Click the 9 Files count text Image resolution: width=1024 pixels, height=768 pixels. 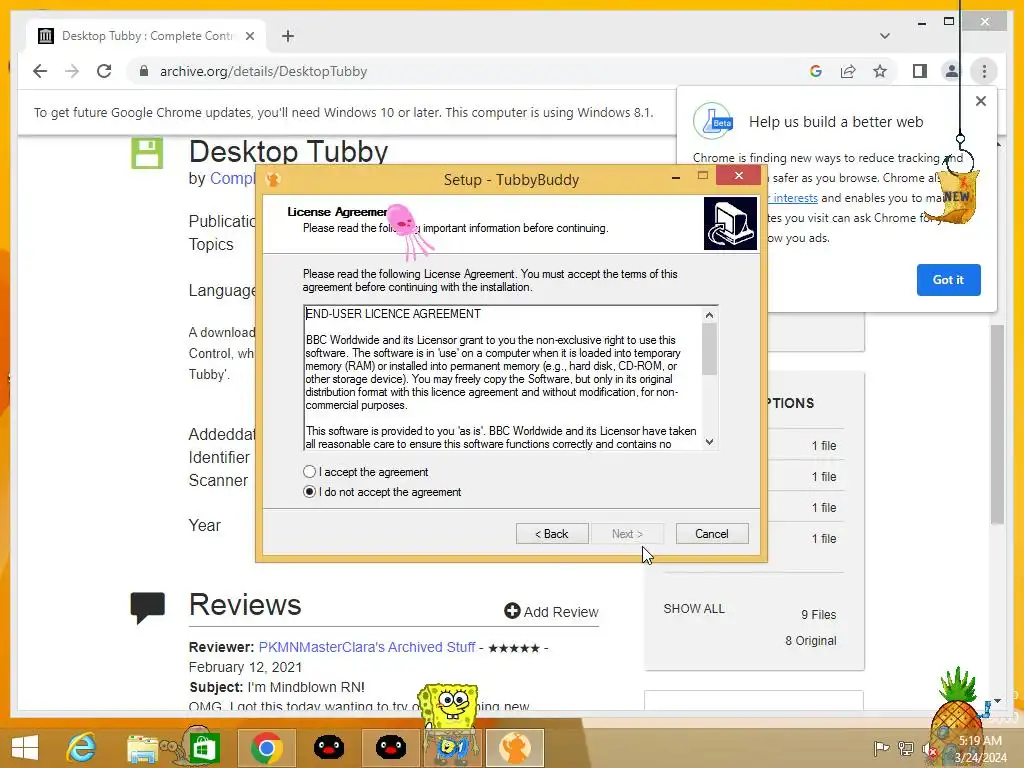point(818,615)
